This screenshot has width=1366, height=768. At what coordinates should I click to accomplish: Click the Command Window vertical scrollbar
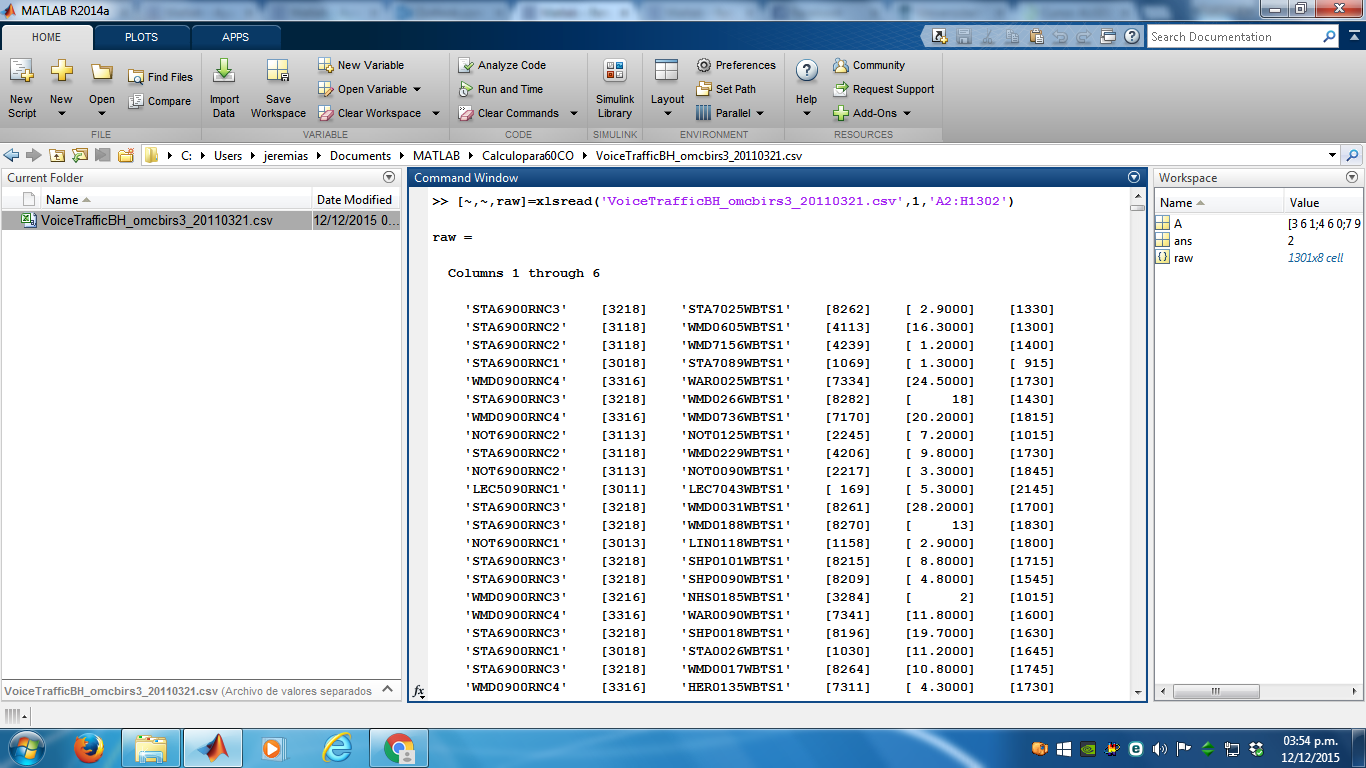(x=1137, y=445)
